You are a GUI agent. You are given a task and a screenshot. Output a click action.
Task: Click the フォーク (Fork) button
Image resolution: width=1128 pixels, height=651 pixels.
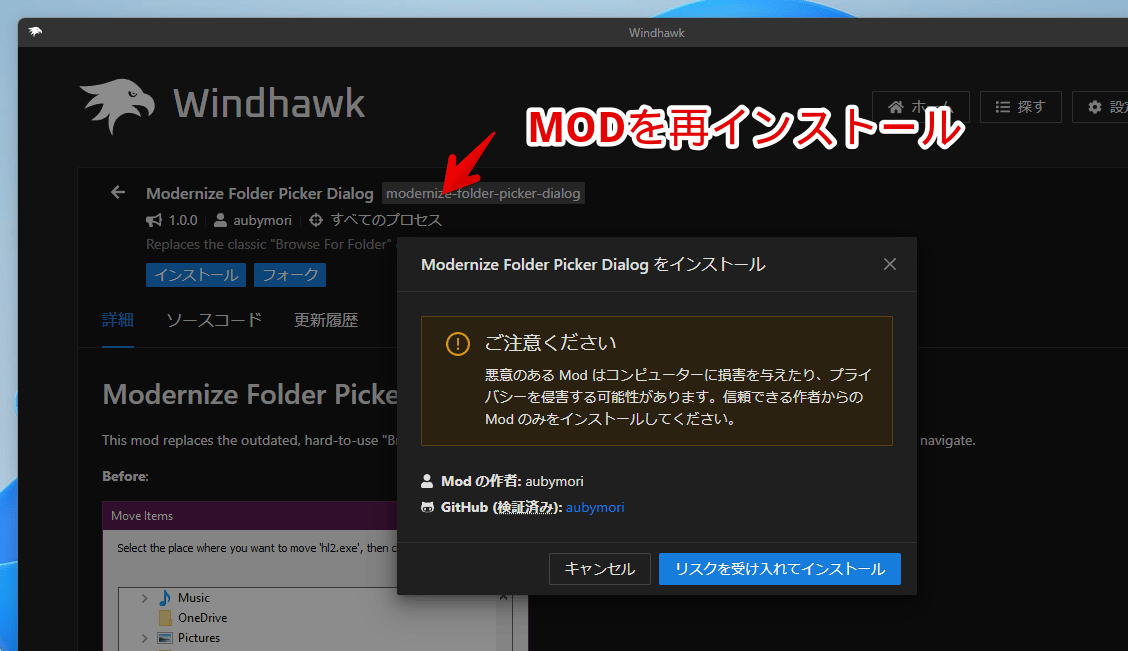(290, 275)
